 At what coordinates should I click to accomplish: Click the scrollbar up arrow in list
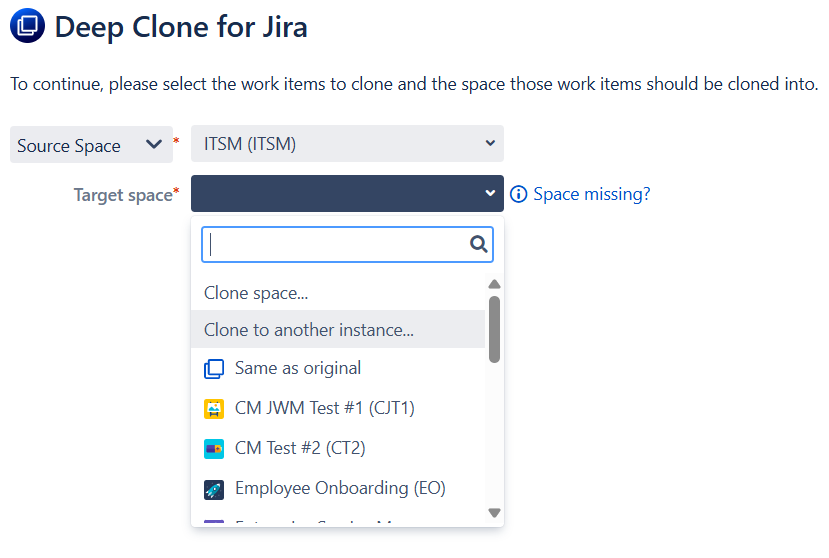pyautogui.click(x=494, y=284)
